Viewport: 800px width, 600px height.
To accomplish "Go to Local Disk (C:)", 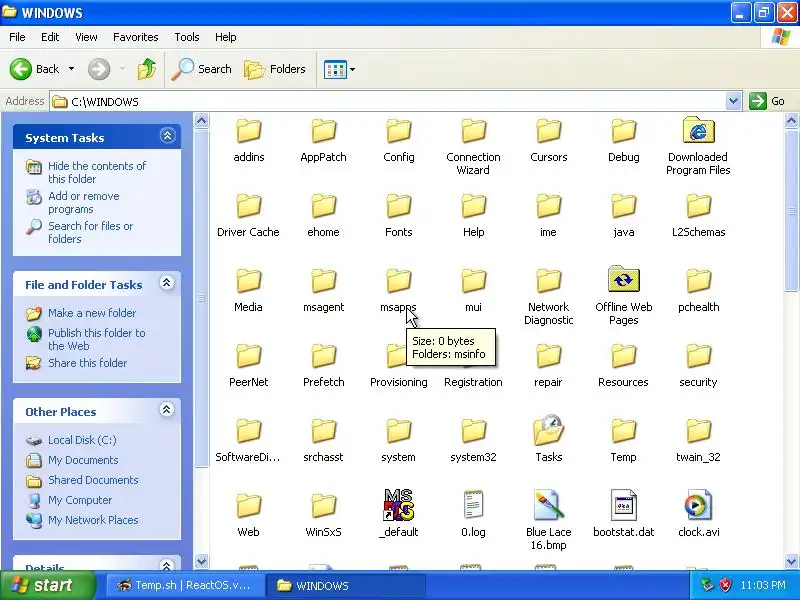I will pos(82,440).
